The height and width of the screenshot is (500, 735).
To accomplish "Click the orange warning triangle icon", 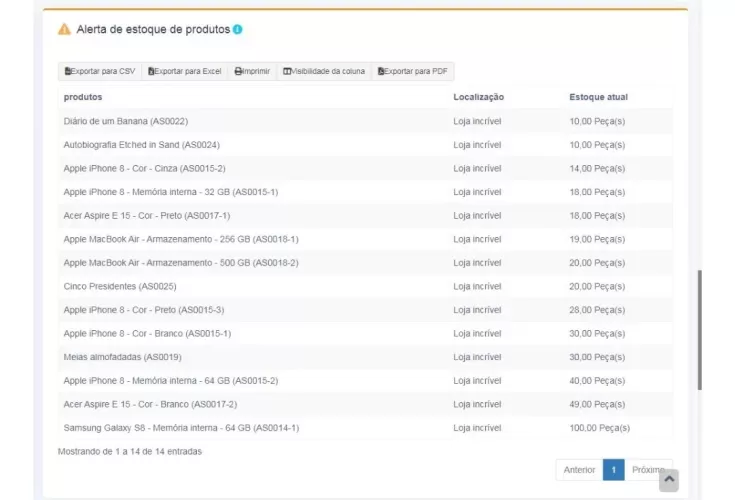I will pyautogui.click(x=65, y=29).
